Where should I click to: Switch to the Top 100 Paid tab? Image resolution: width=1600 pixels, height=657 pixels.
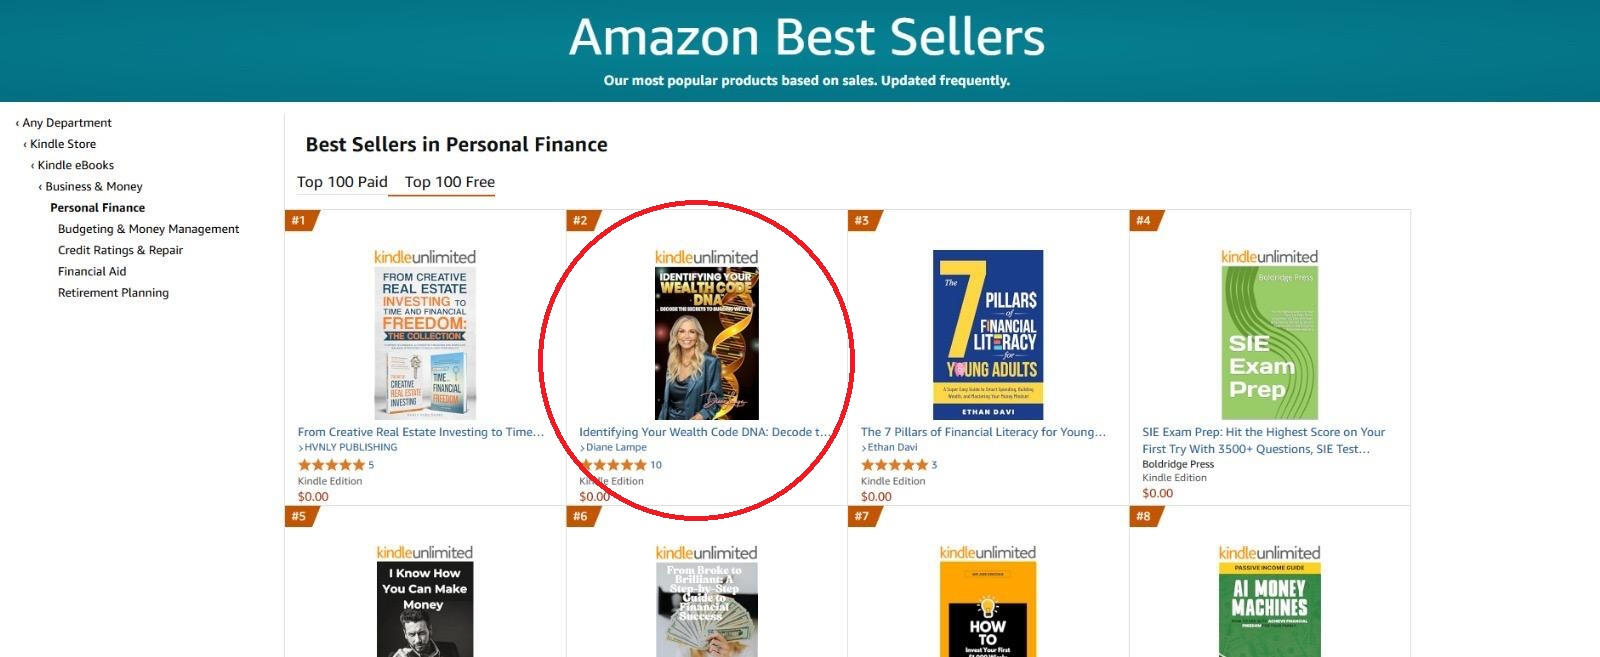341,181
